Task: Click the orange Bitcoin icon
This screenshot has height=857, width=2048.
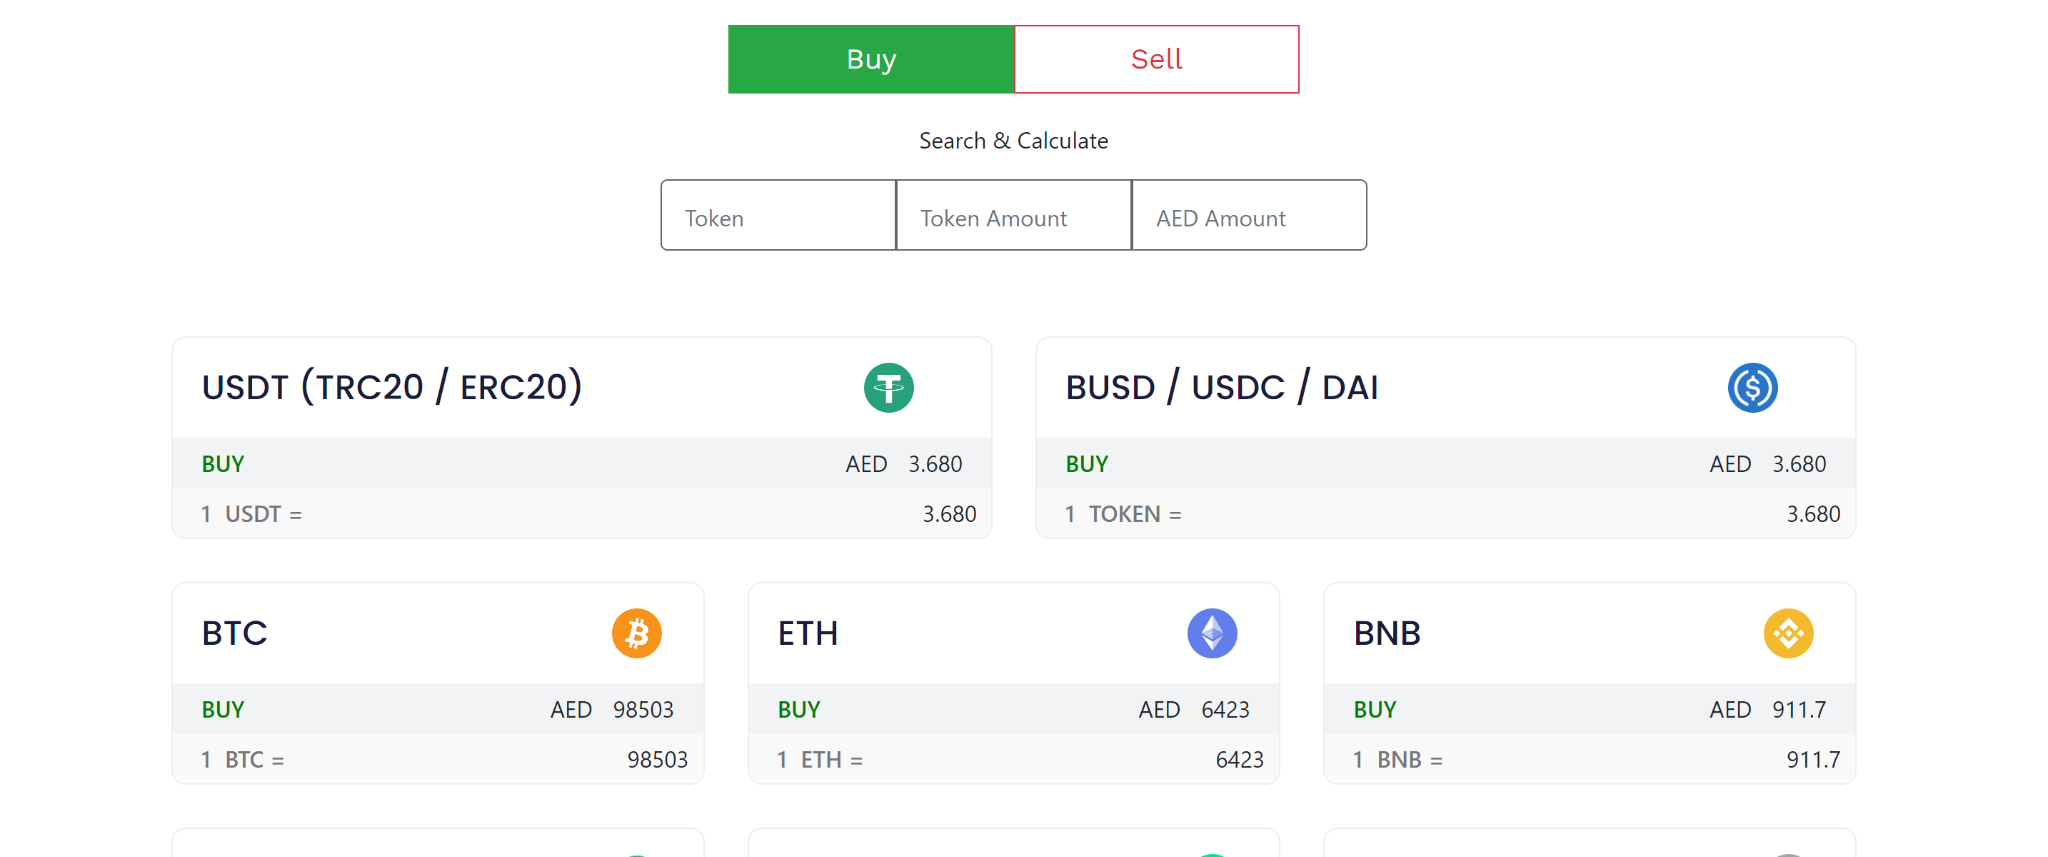Action: [x=637, y=633]
